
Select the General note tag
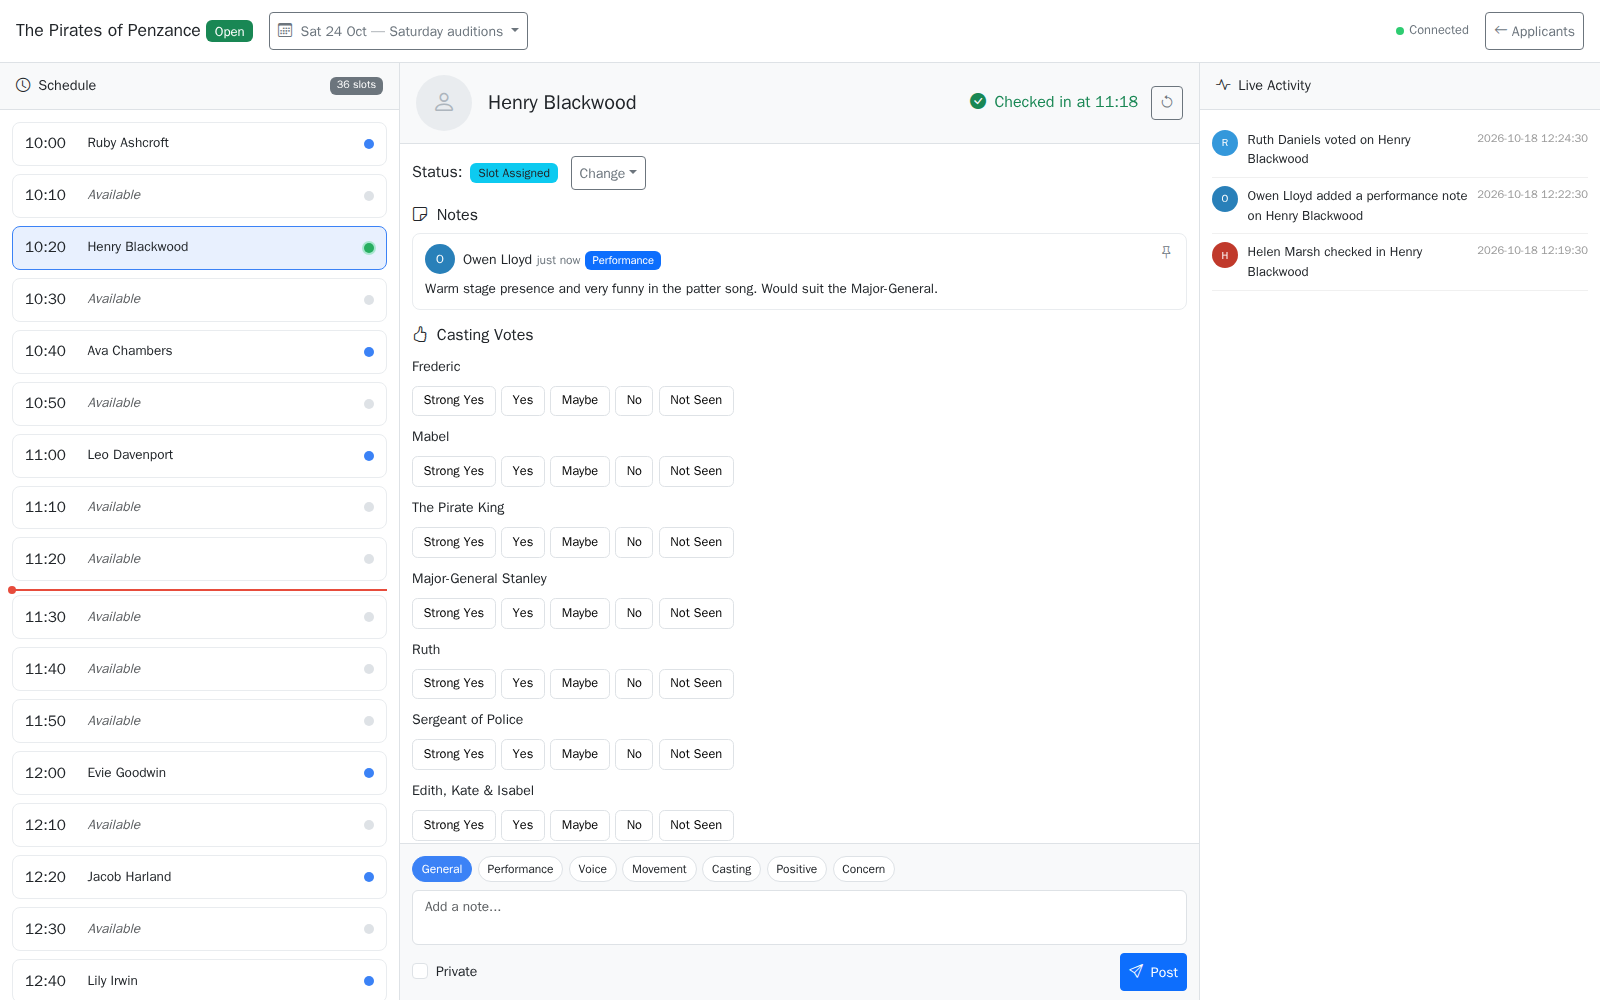coord(442,869)
